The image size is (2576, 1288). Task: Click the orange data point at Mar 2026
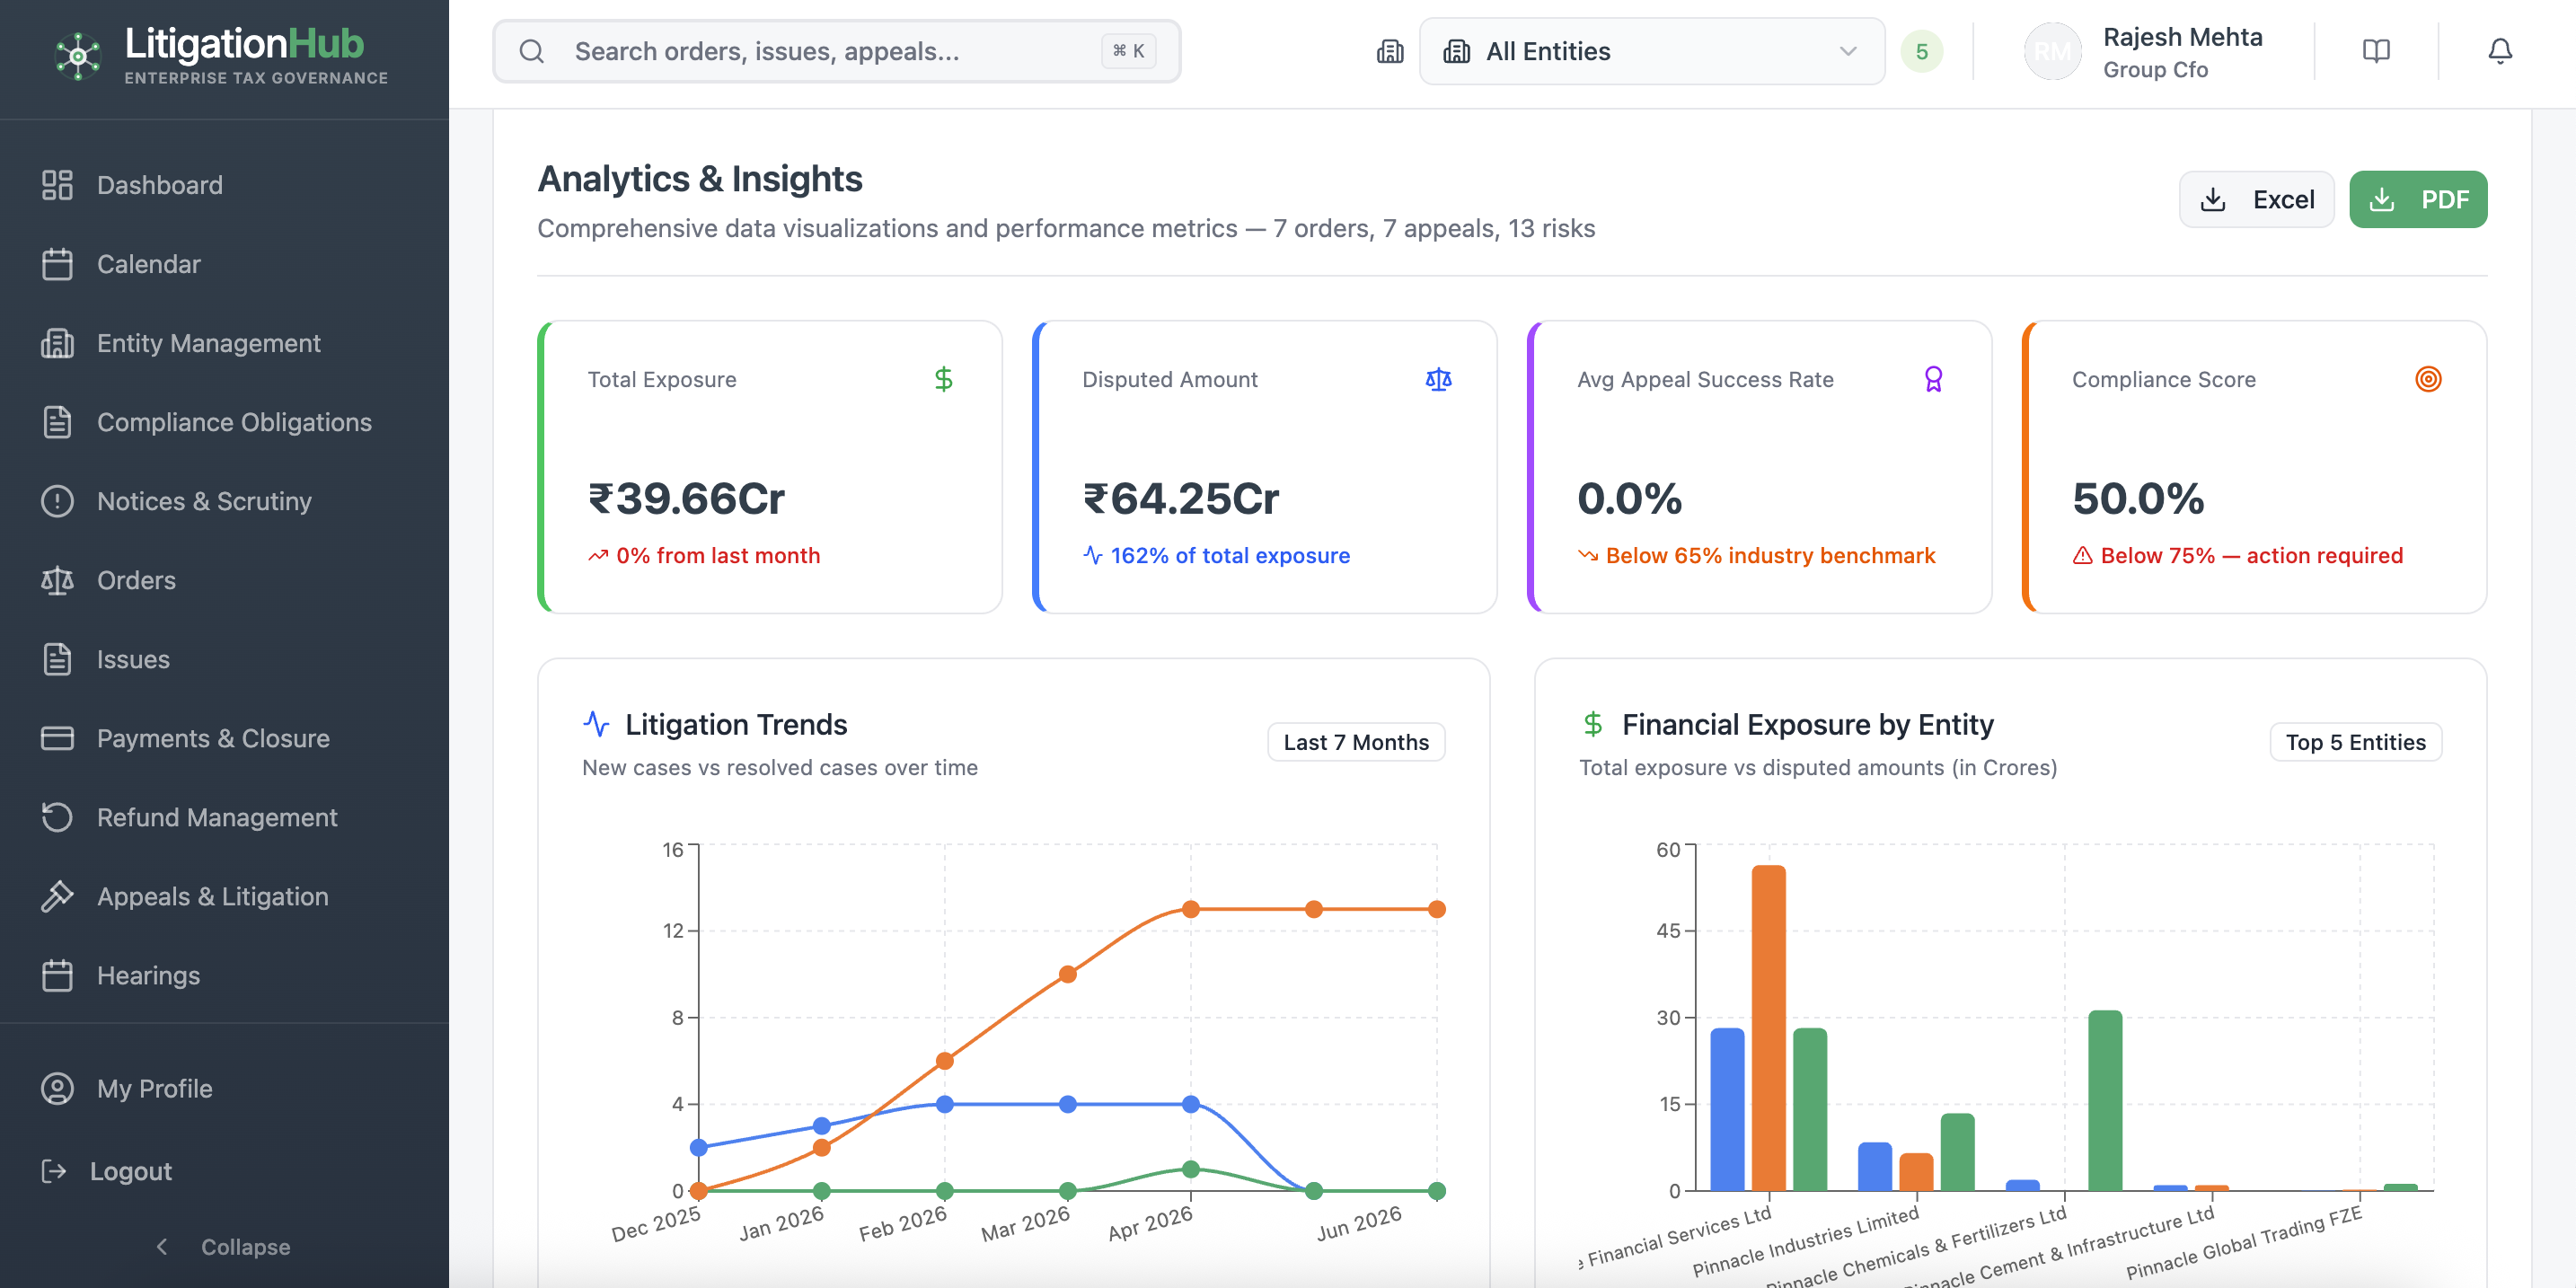(1067, 974)
